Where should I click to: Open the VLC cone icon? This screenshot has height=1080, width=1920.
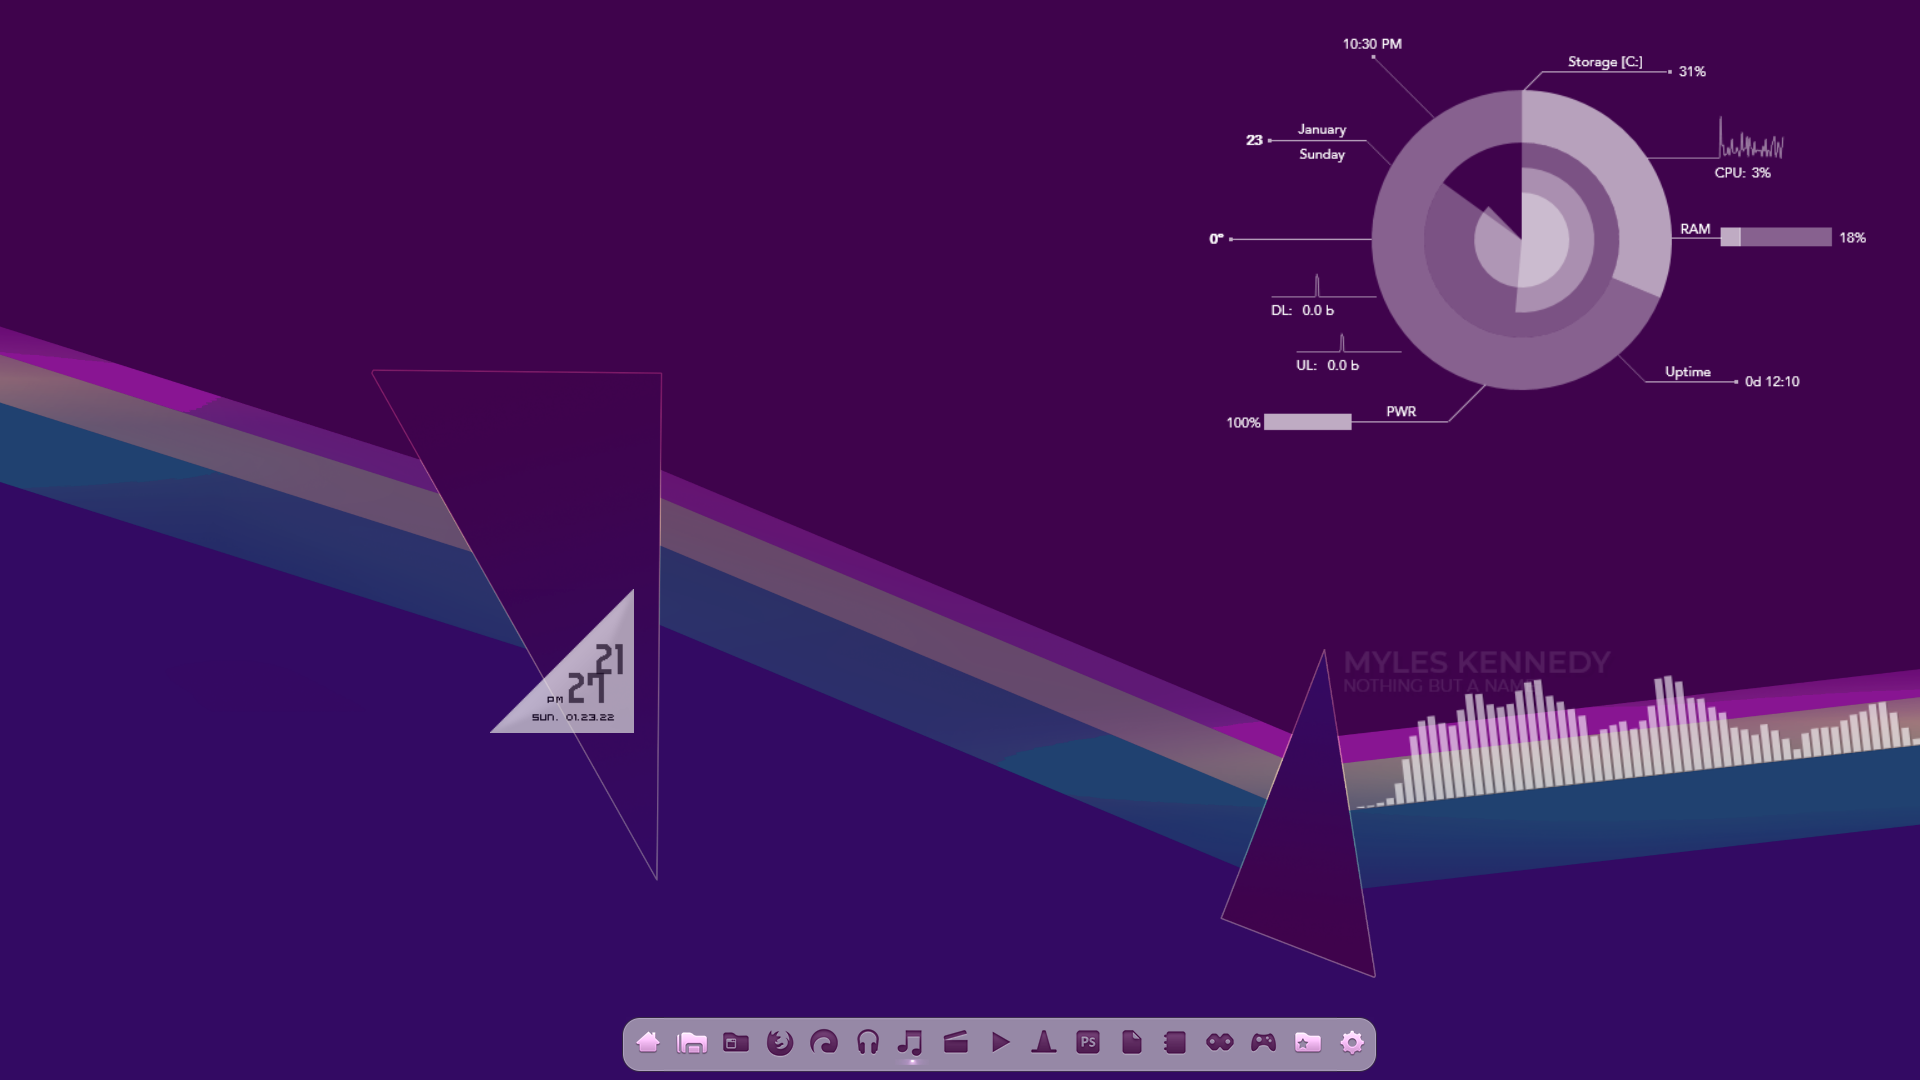pyautogui.click(x=1043, y=1043)
